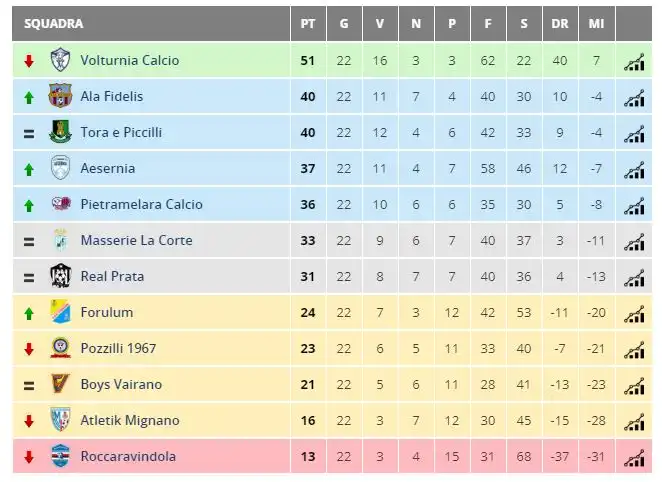Click the Tora e Piccilli team crest
The height and width of the screenshot is (482, 662).
point(60,132)
